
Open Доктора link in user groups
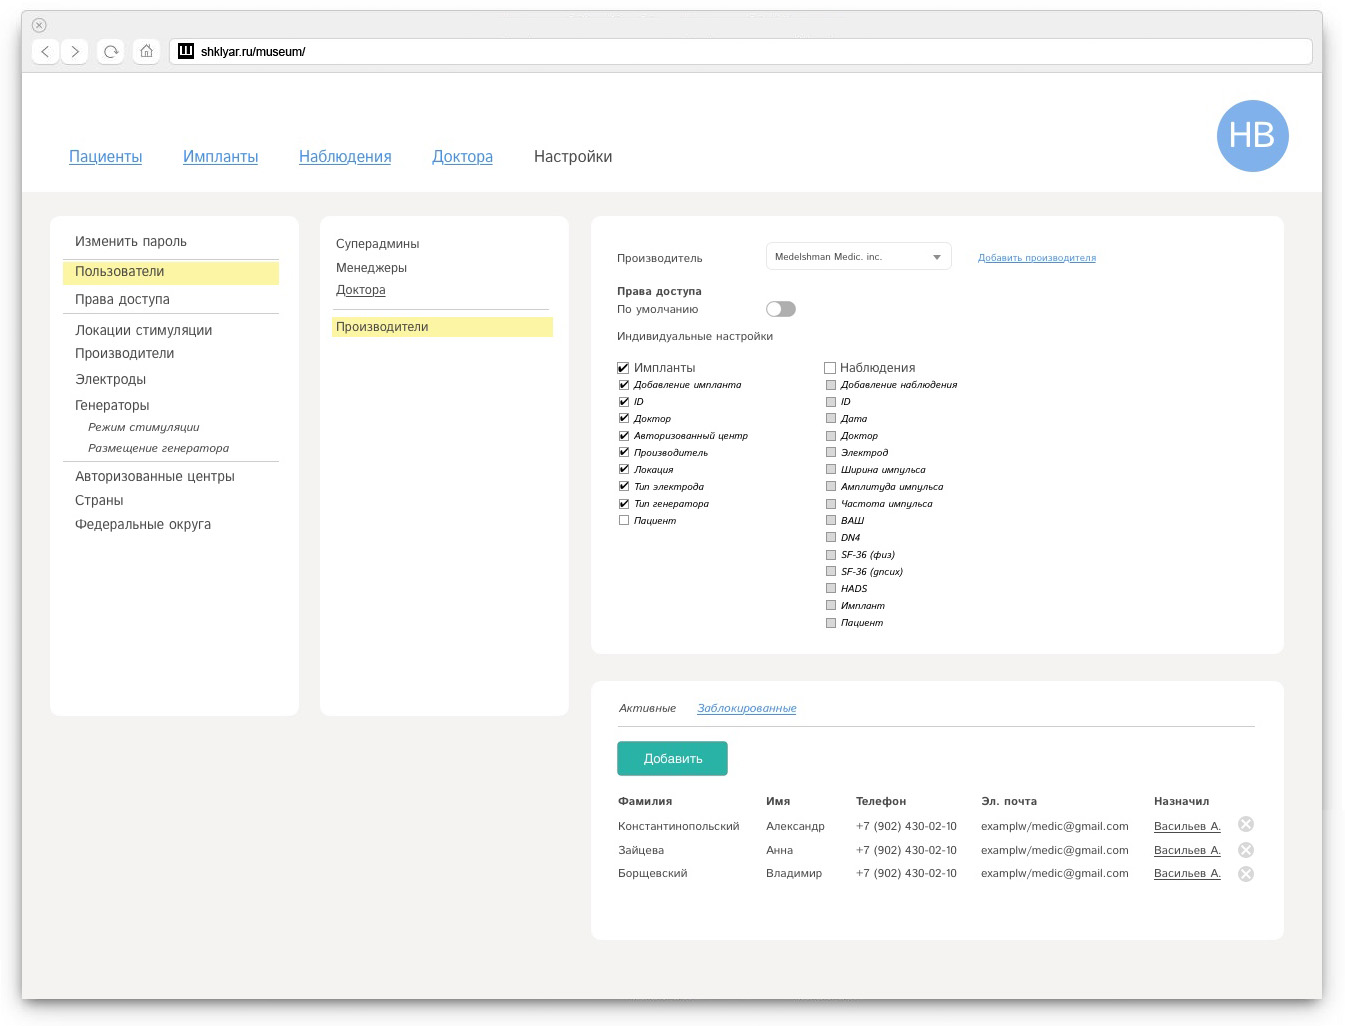coord(360,290)
